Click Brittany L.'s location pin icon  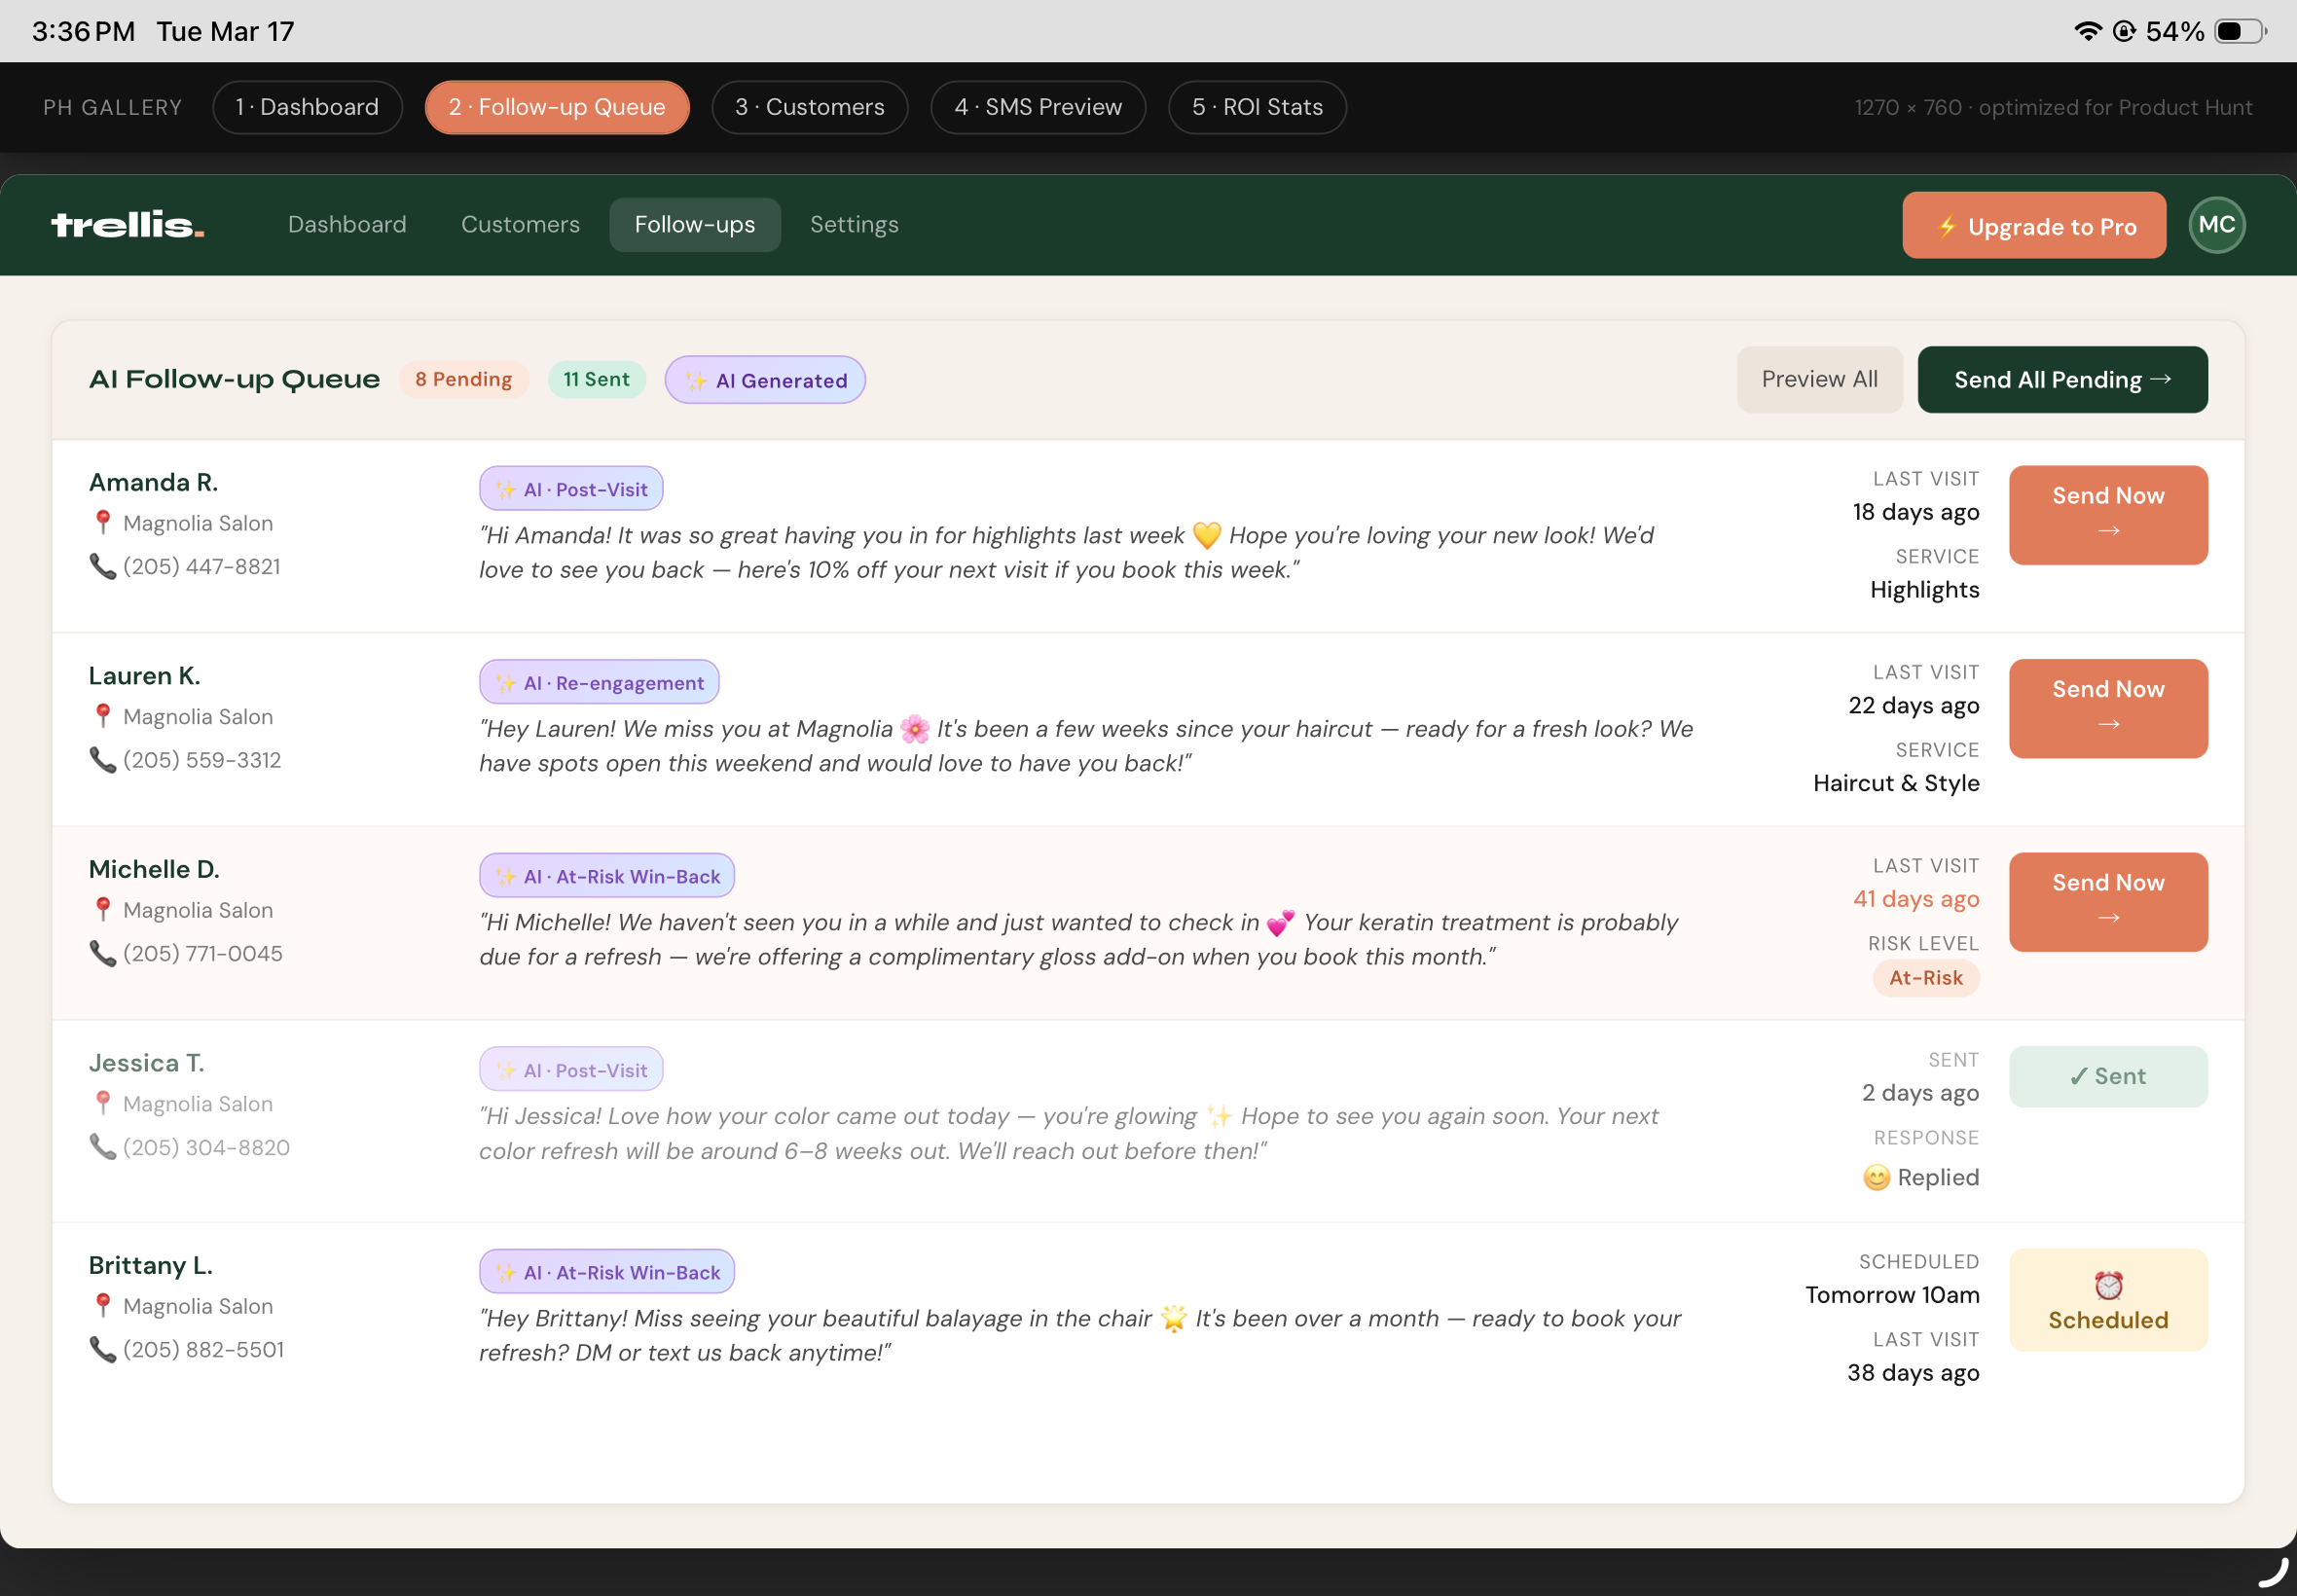[x=102, y=1307]
